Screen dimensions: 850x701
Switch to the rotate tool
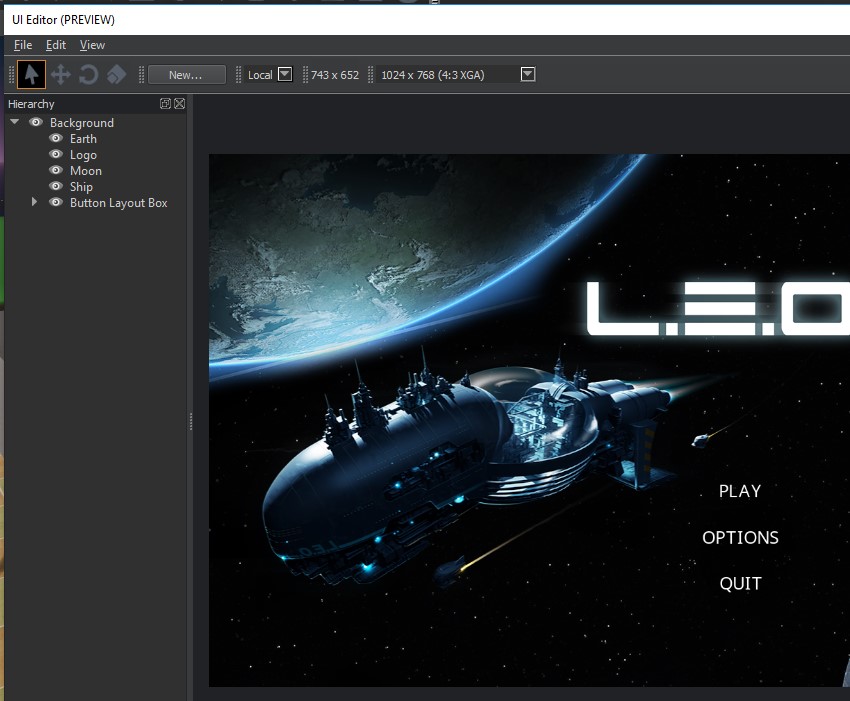[x=88, y=74]
